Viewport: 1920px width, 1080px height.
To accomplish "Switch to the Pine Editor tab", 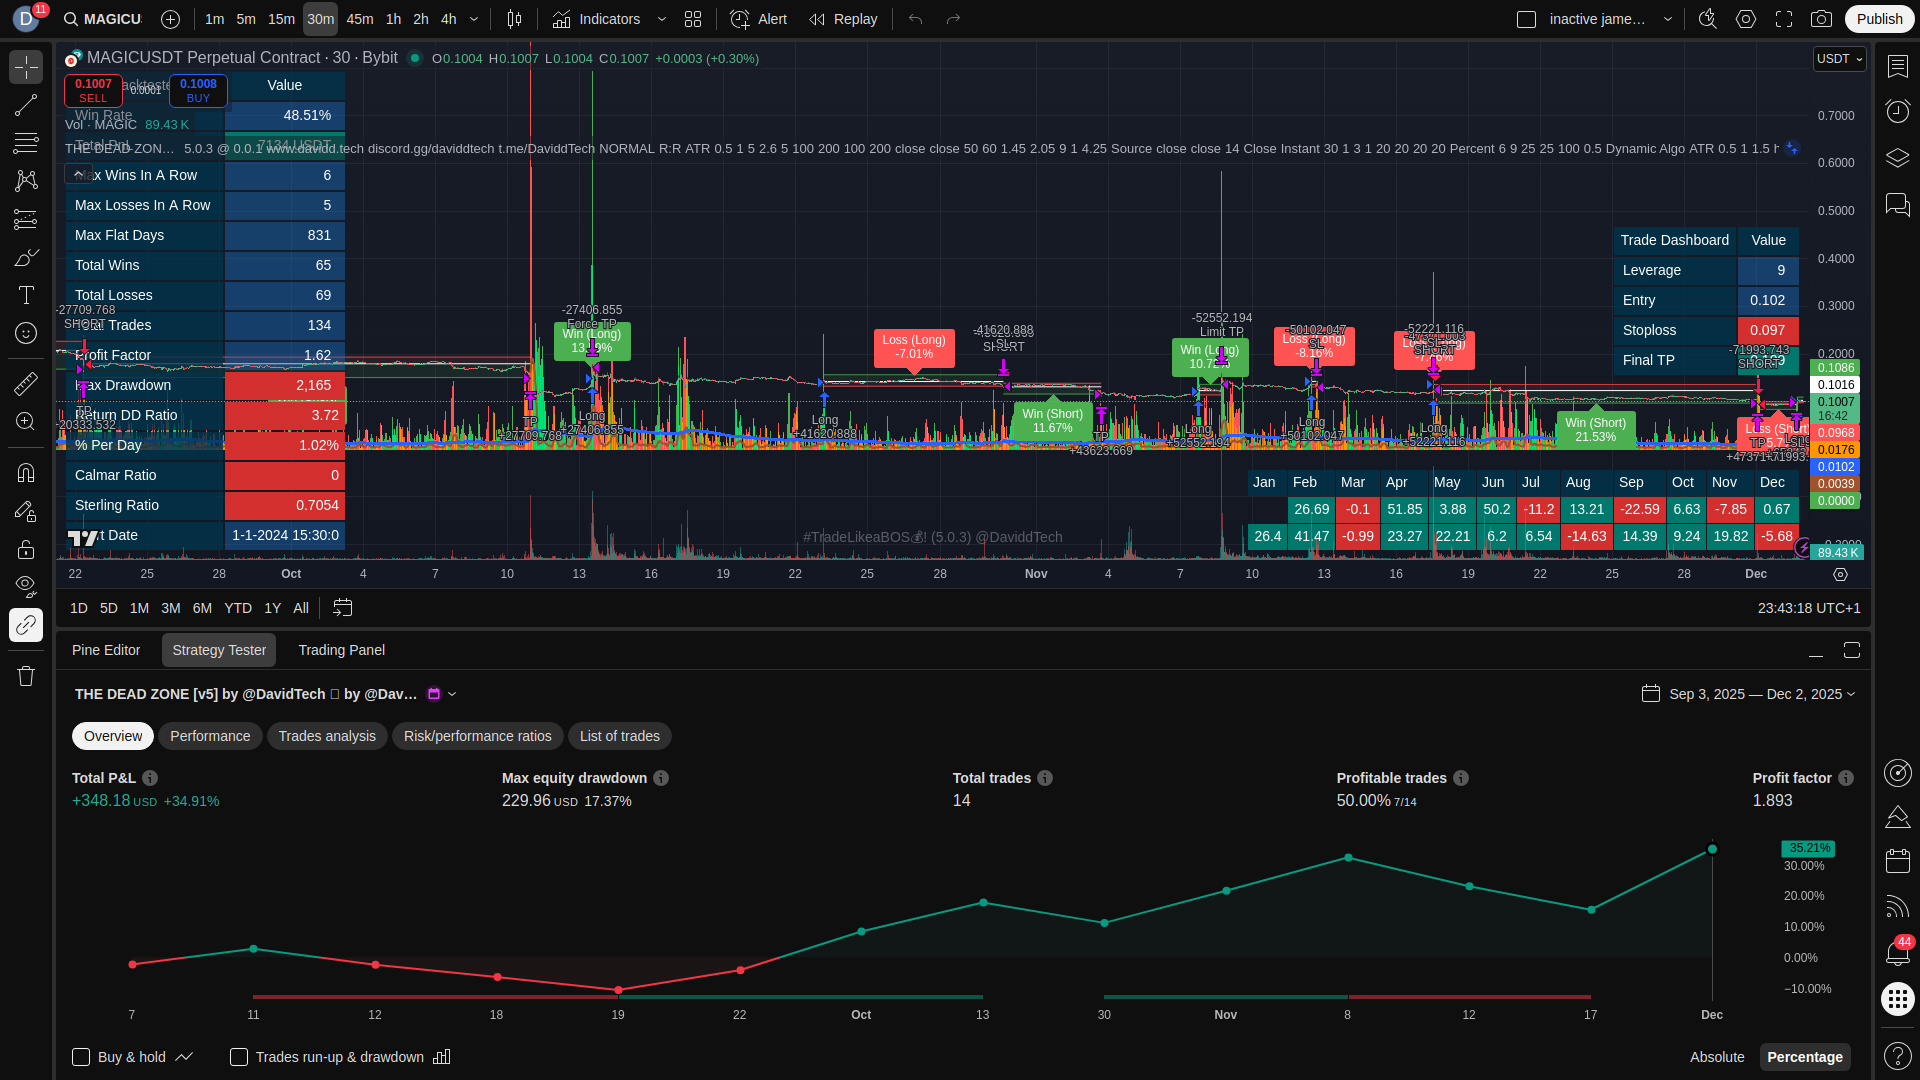I will click(x=106, y=650).
